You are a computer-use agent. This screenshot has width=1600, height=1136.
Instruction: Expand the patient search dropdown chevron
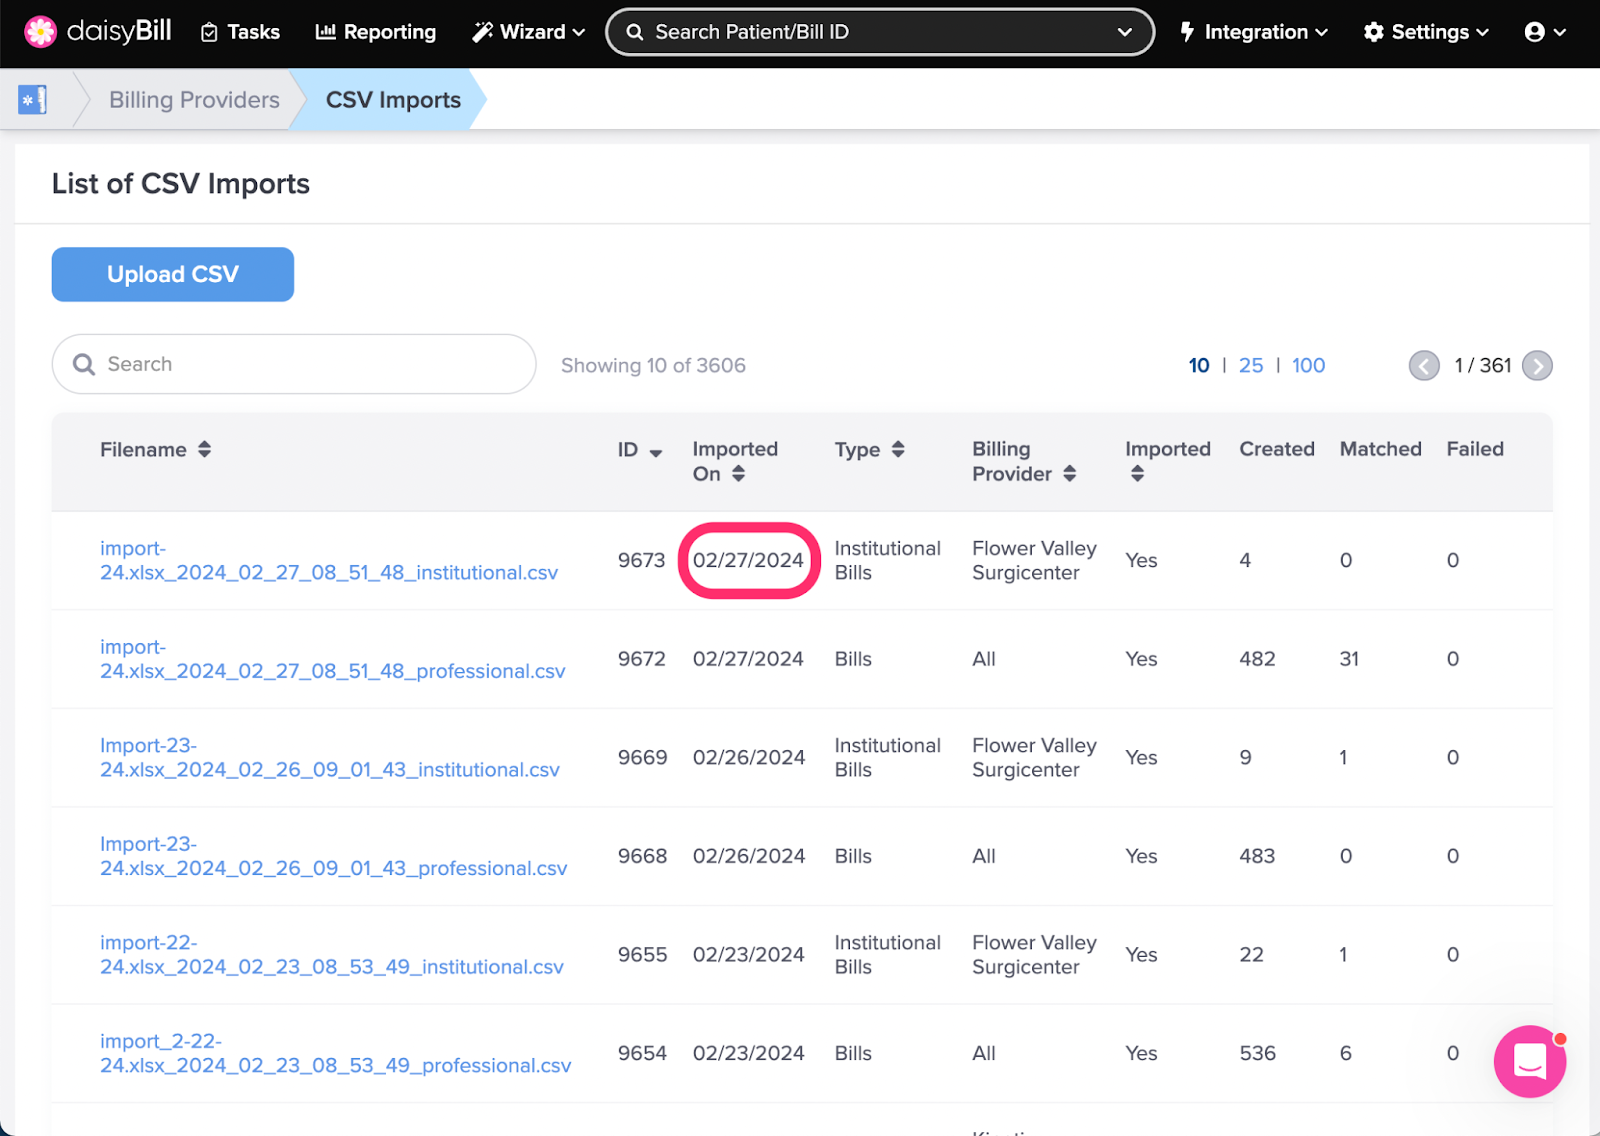[x=1125, y=32]
